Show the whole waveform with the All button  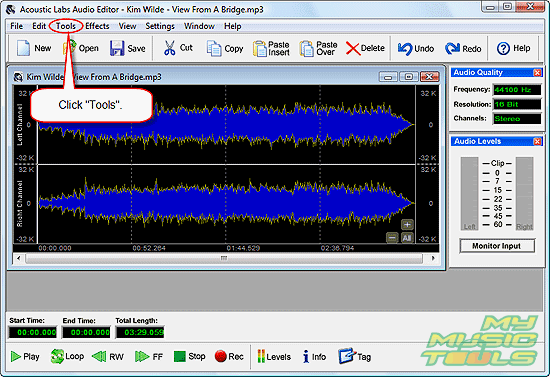(x=407, y=238)
